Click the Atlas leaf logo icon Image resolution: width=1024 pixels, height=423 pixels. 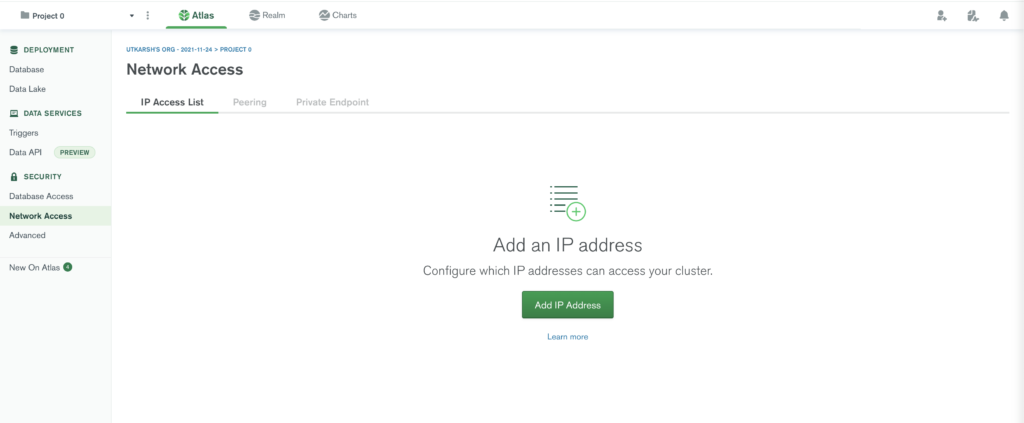pyautogui.click(x=184, y=15)
